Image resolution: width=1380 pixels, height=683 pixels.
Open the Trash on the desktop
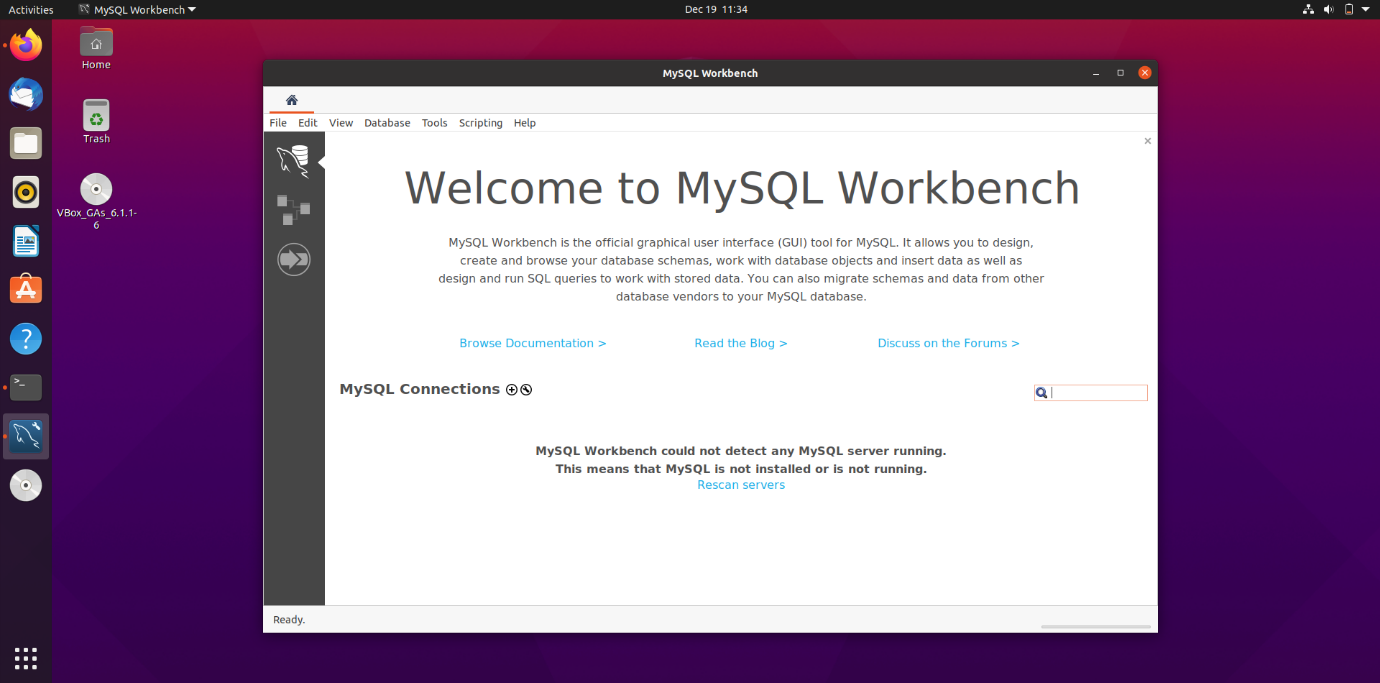95,113
